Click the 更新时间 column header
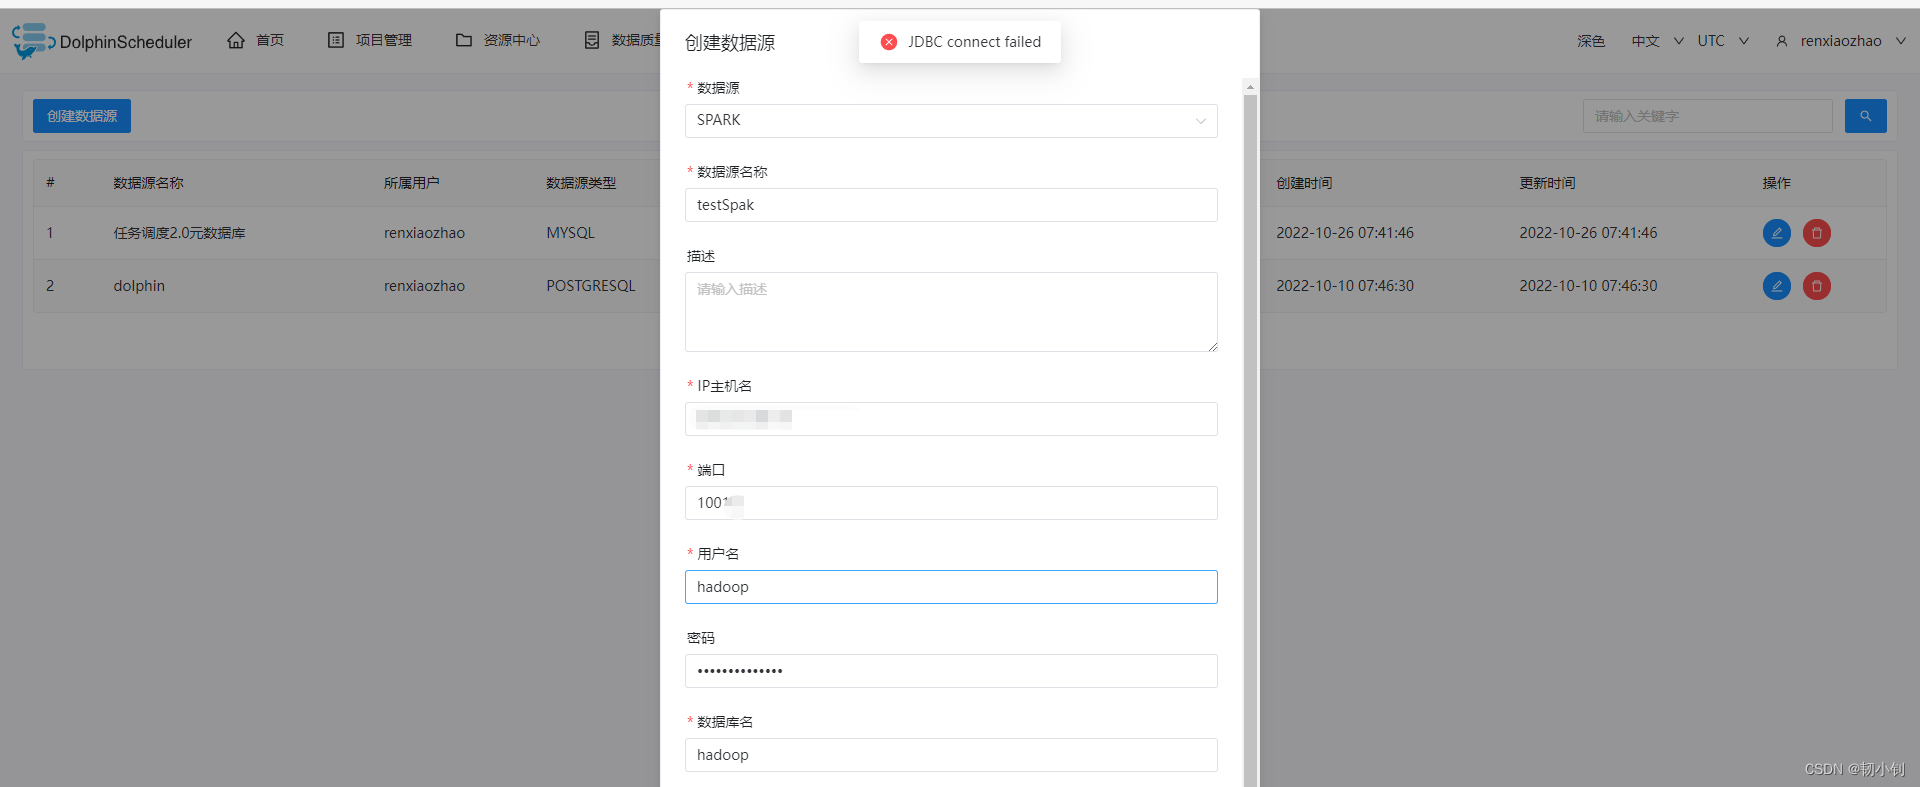This screenshot has width=1920, height=787. (1547, 183)
